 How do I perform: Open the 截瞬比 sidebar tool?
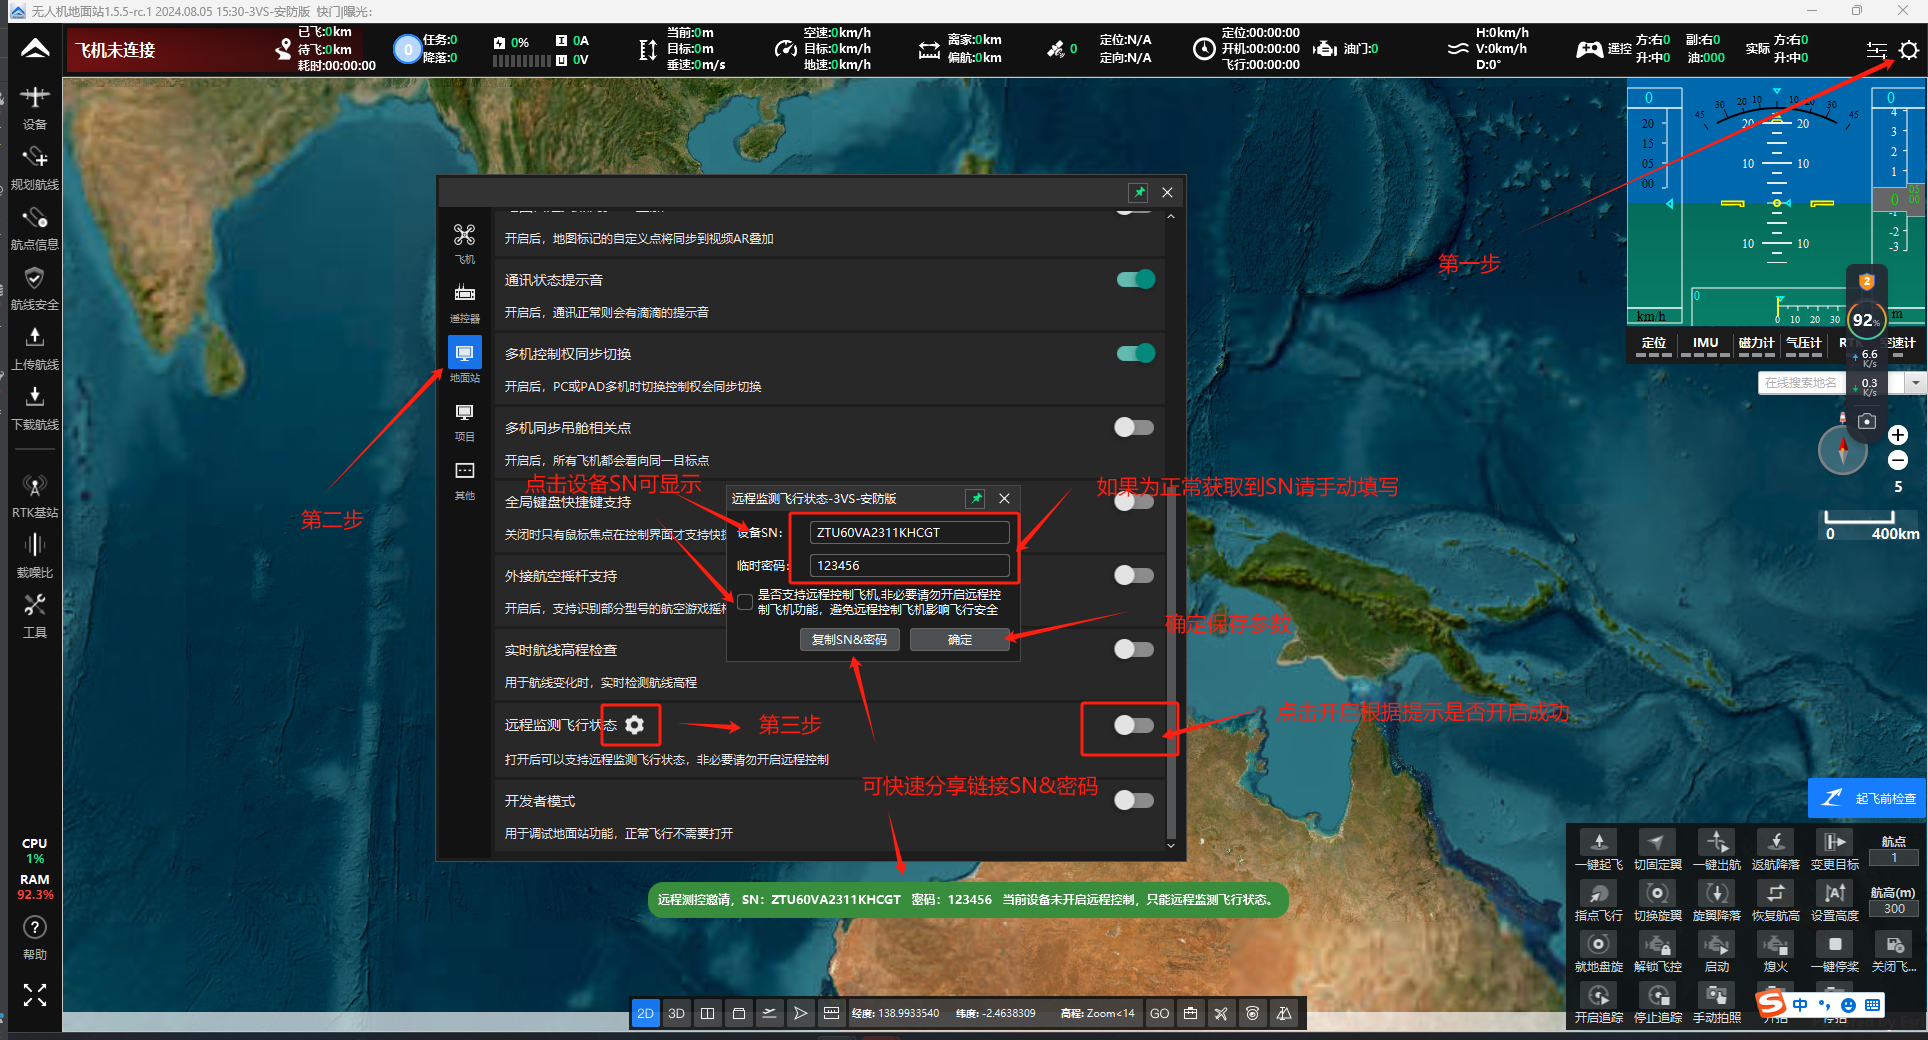point(34,556)
